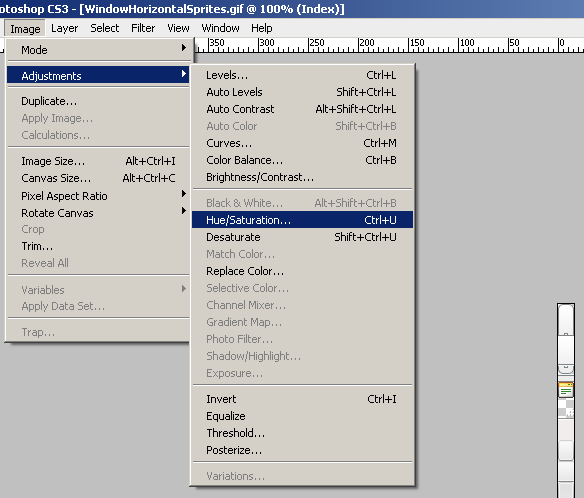Image resolution: width=584 pixels, height=498 pixels.
Task: Apply the Equalize adjustment
Action: click(x=302, y=416)
